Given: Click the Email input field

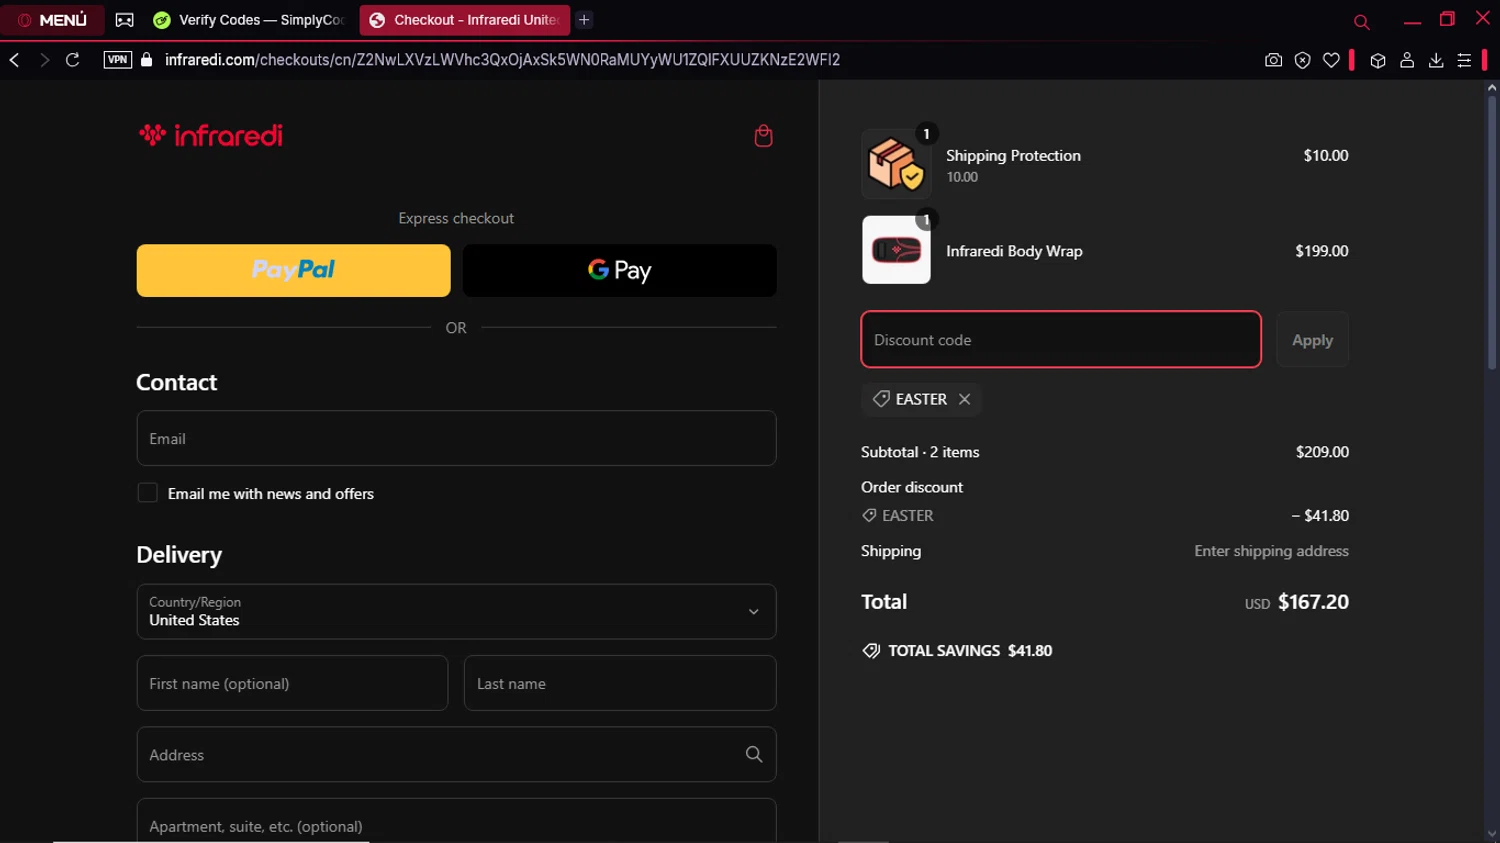Looking at the screenshot, I should (456, 438).
